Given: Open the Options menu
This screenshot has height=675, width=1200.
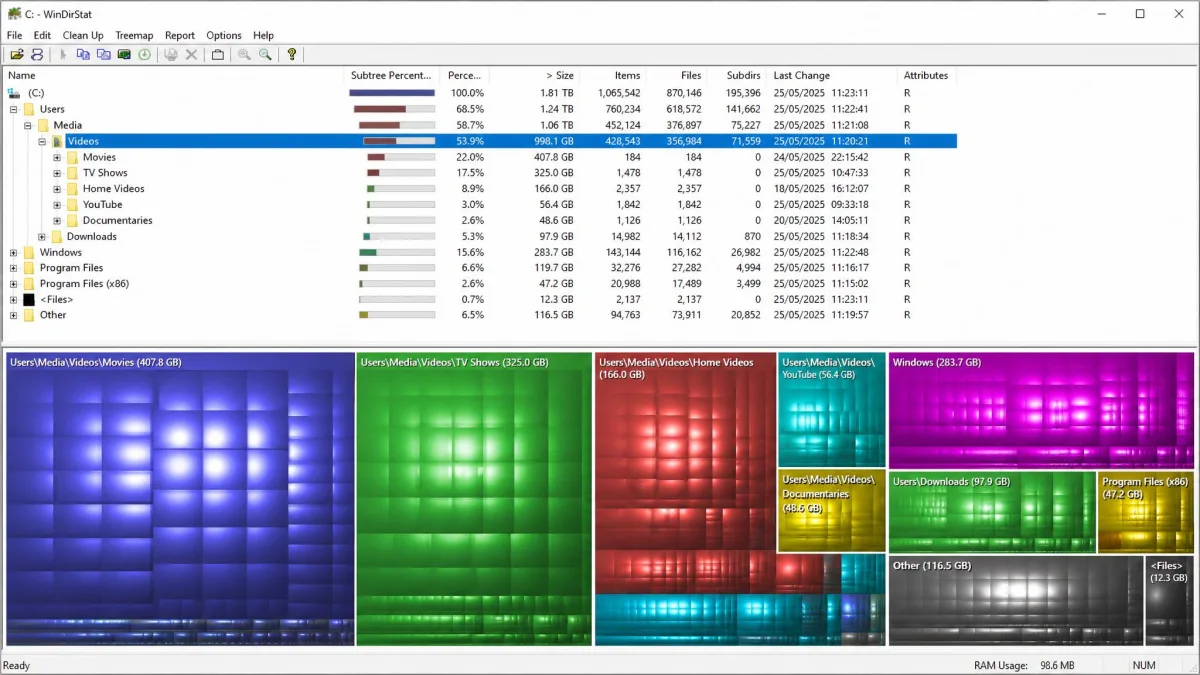Looking at the screenshot, I should [x=224, y=35].
